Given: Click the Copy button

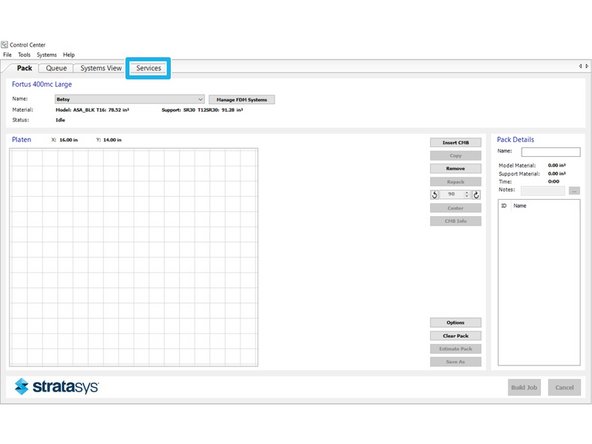Looking at the screenshot, I should (456, 156).
